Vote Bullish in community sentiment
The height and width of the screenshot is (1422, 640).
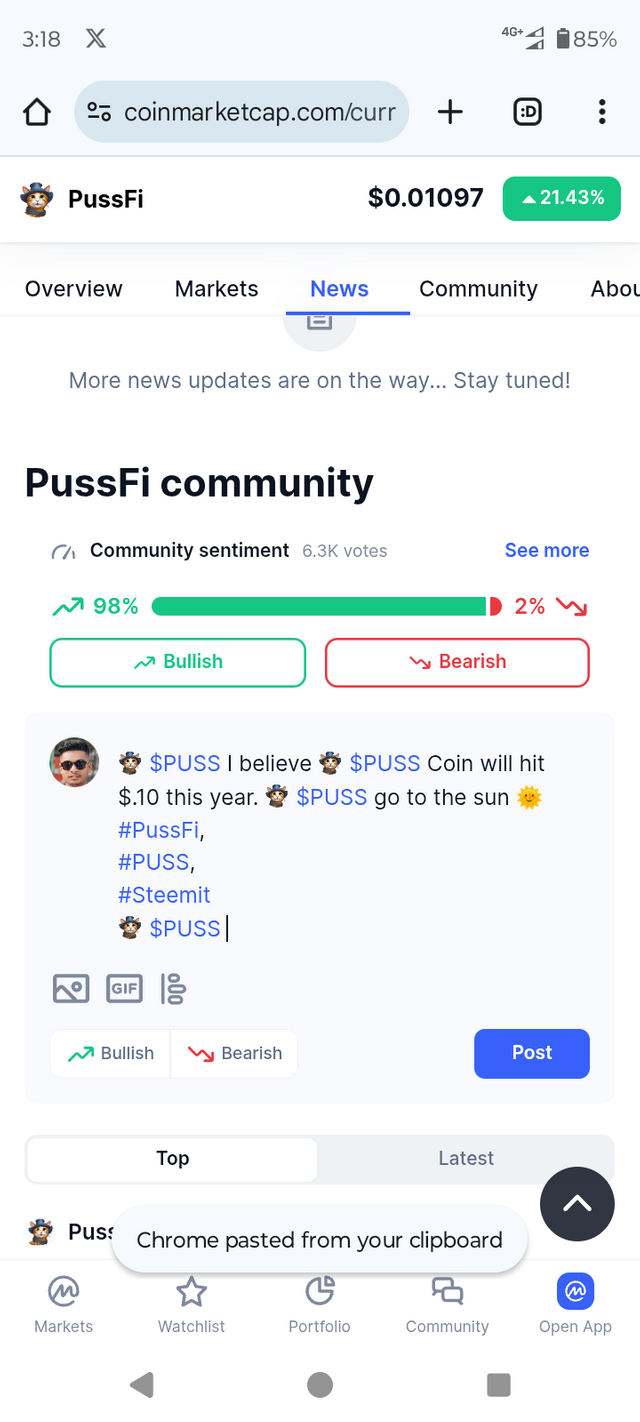pos(178,662)
